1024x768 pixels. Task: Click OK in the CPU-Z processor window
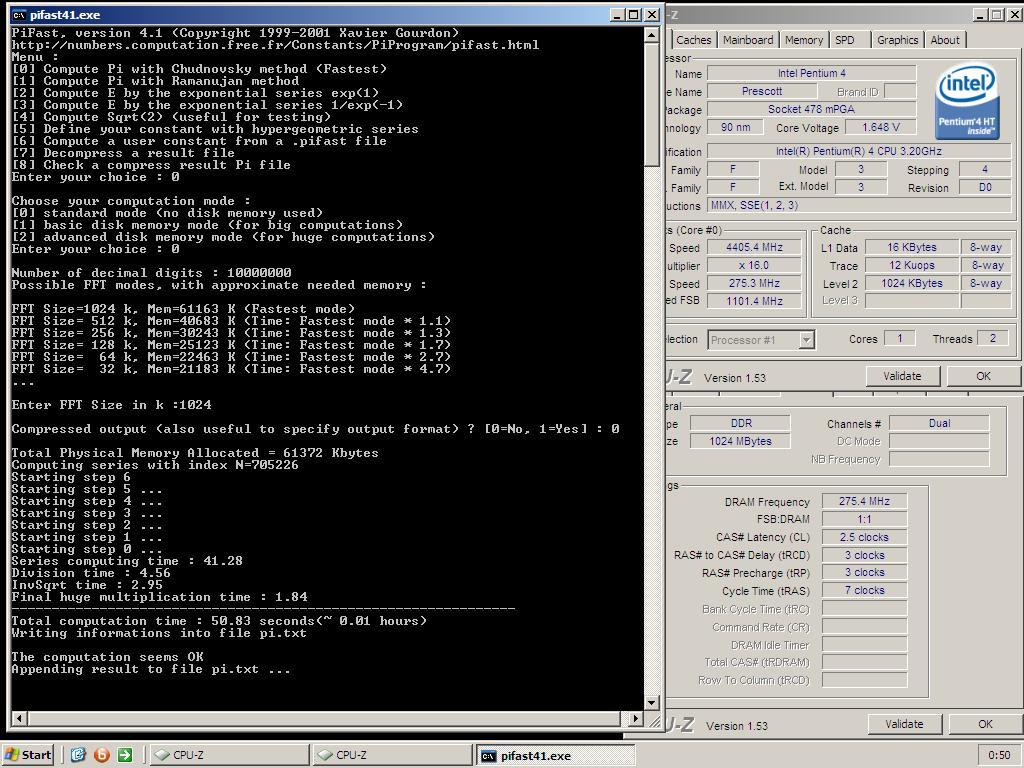pos(983,376)
